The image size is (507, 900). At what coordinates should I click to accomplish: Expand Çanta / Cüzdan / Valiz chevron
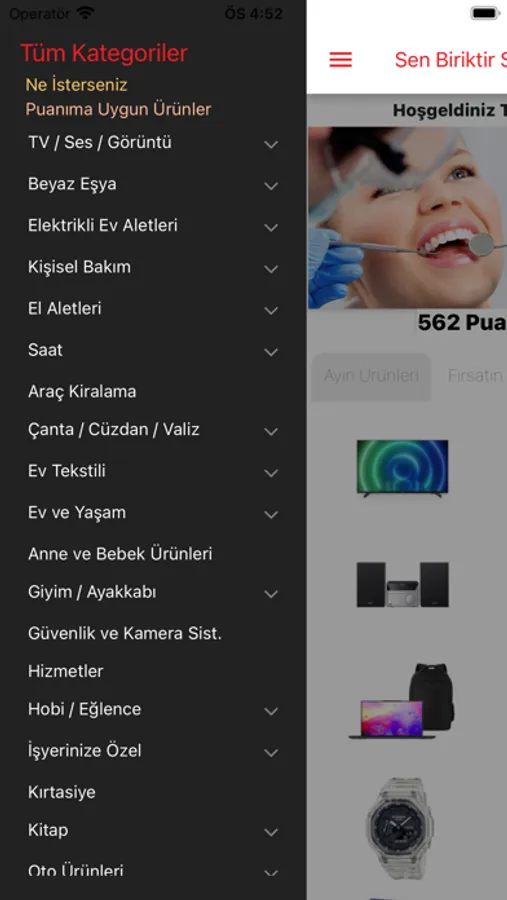(271, 431)
